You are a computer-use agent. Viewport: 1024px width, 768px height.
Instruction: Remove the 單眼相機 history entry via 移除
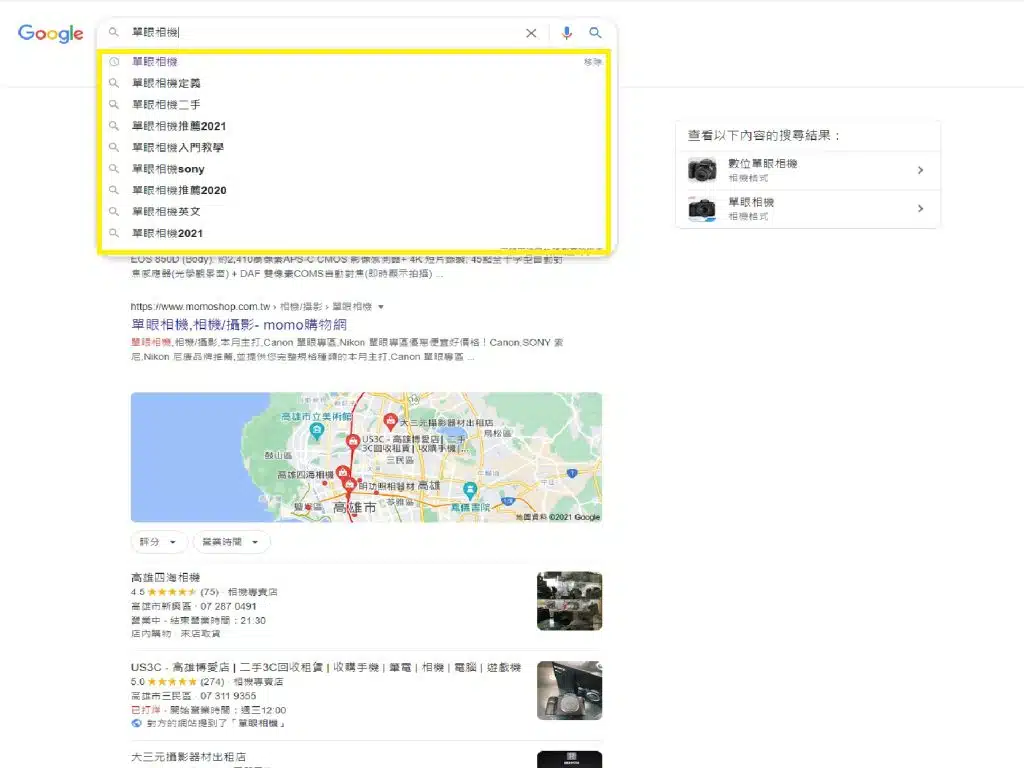(591, 61)
